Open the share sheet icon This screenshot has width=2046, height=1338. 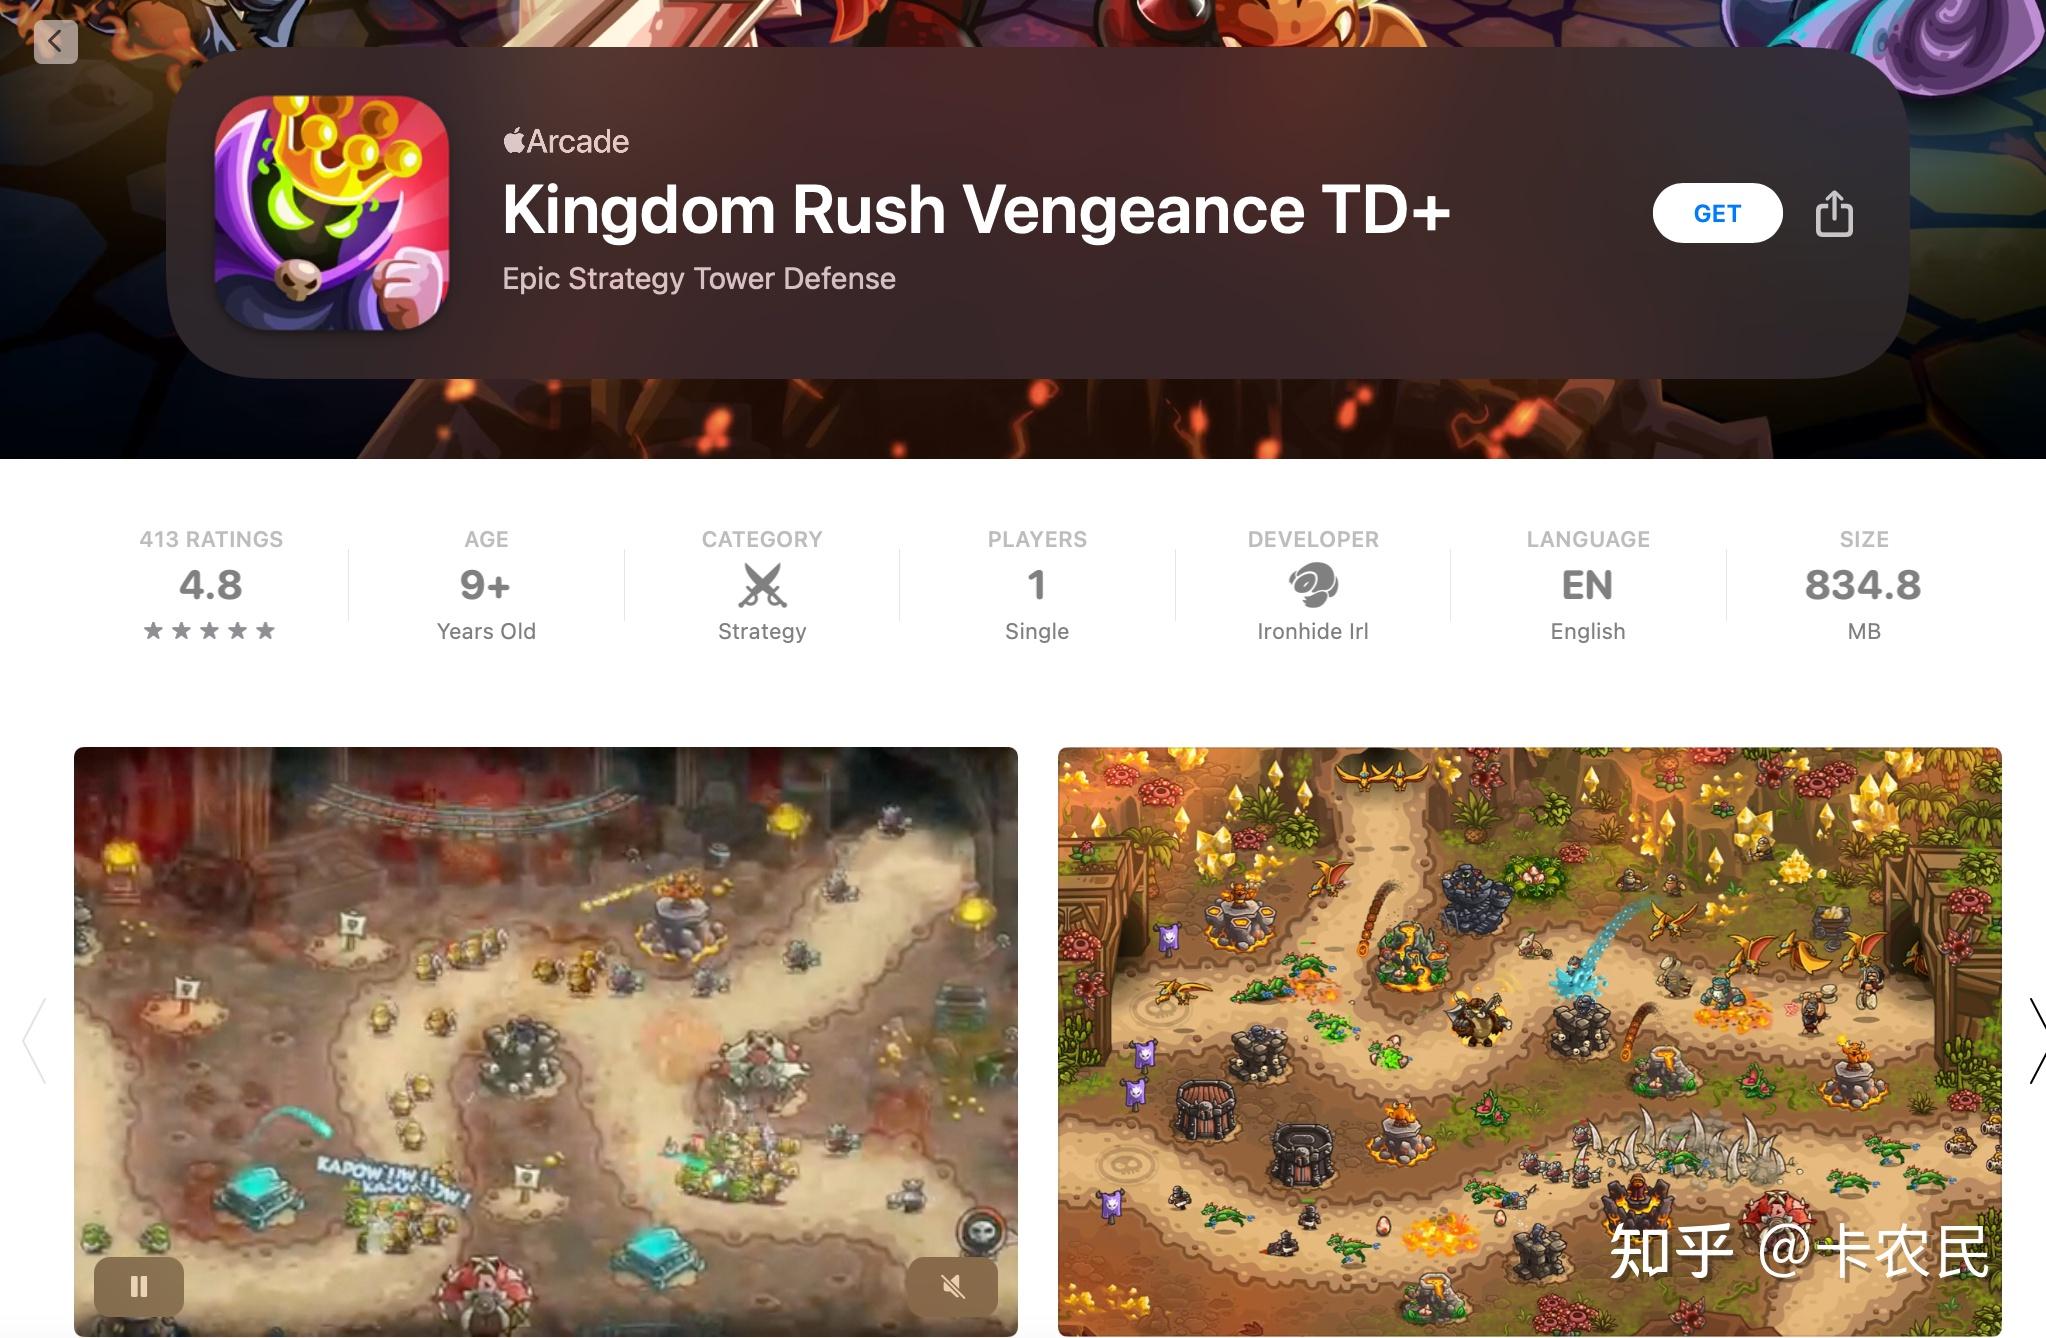[x=1834, y=213]
